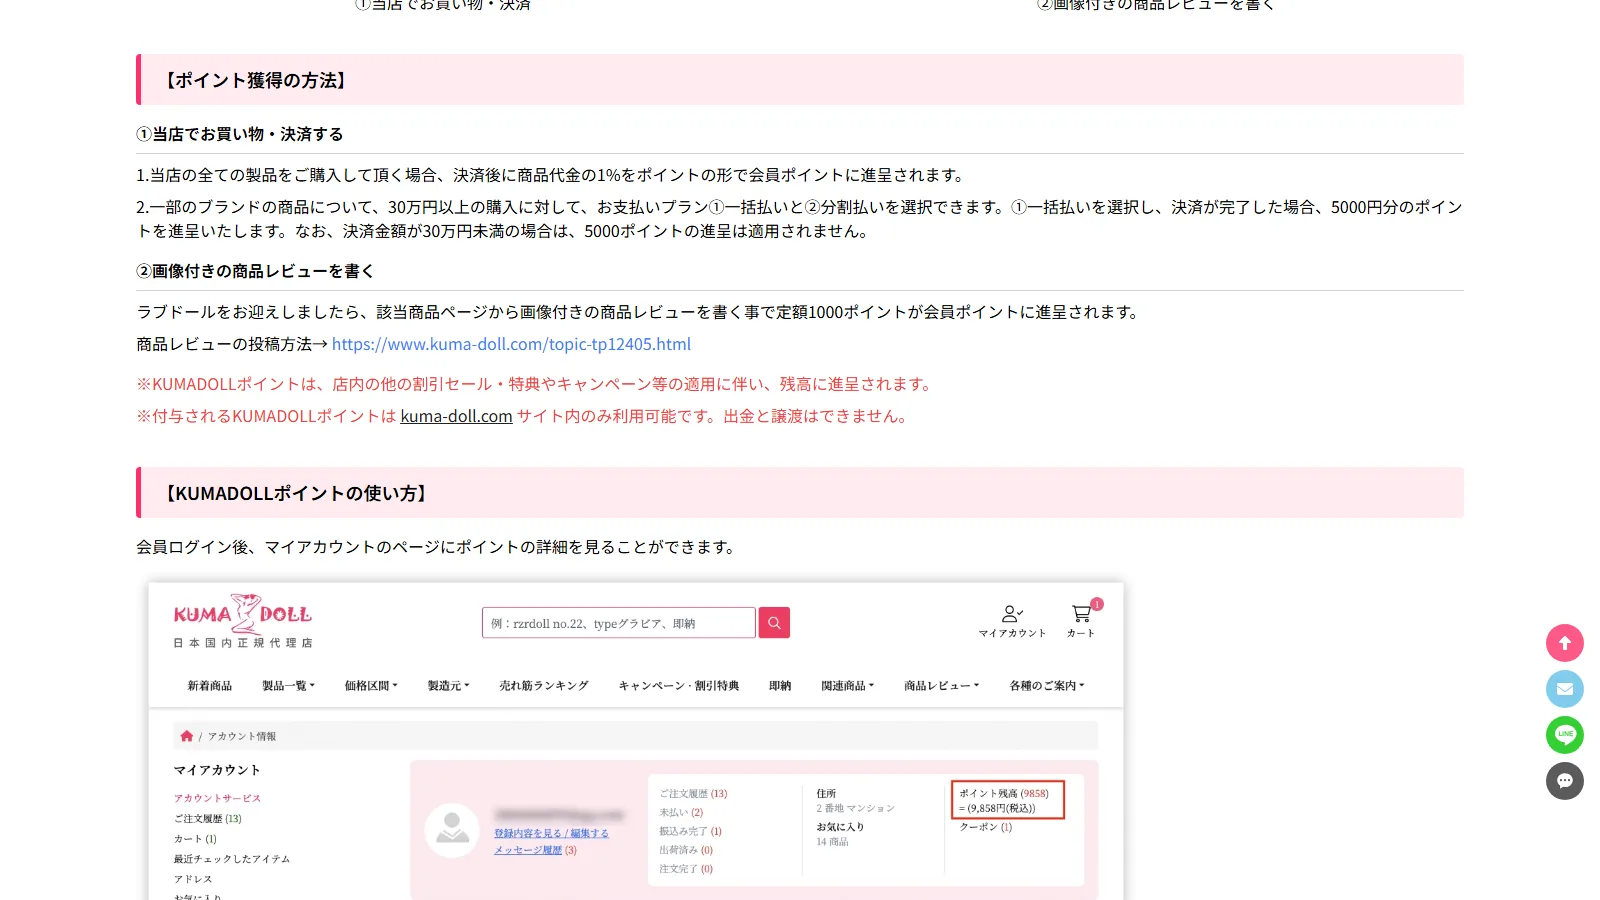Click the アカウント情報 breadcrumb text

(x=242, y=736)
